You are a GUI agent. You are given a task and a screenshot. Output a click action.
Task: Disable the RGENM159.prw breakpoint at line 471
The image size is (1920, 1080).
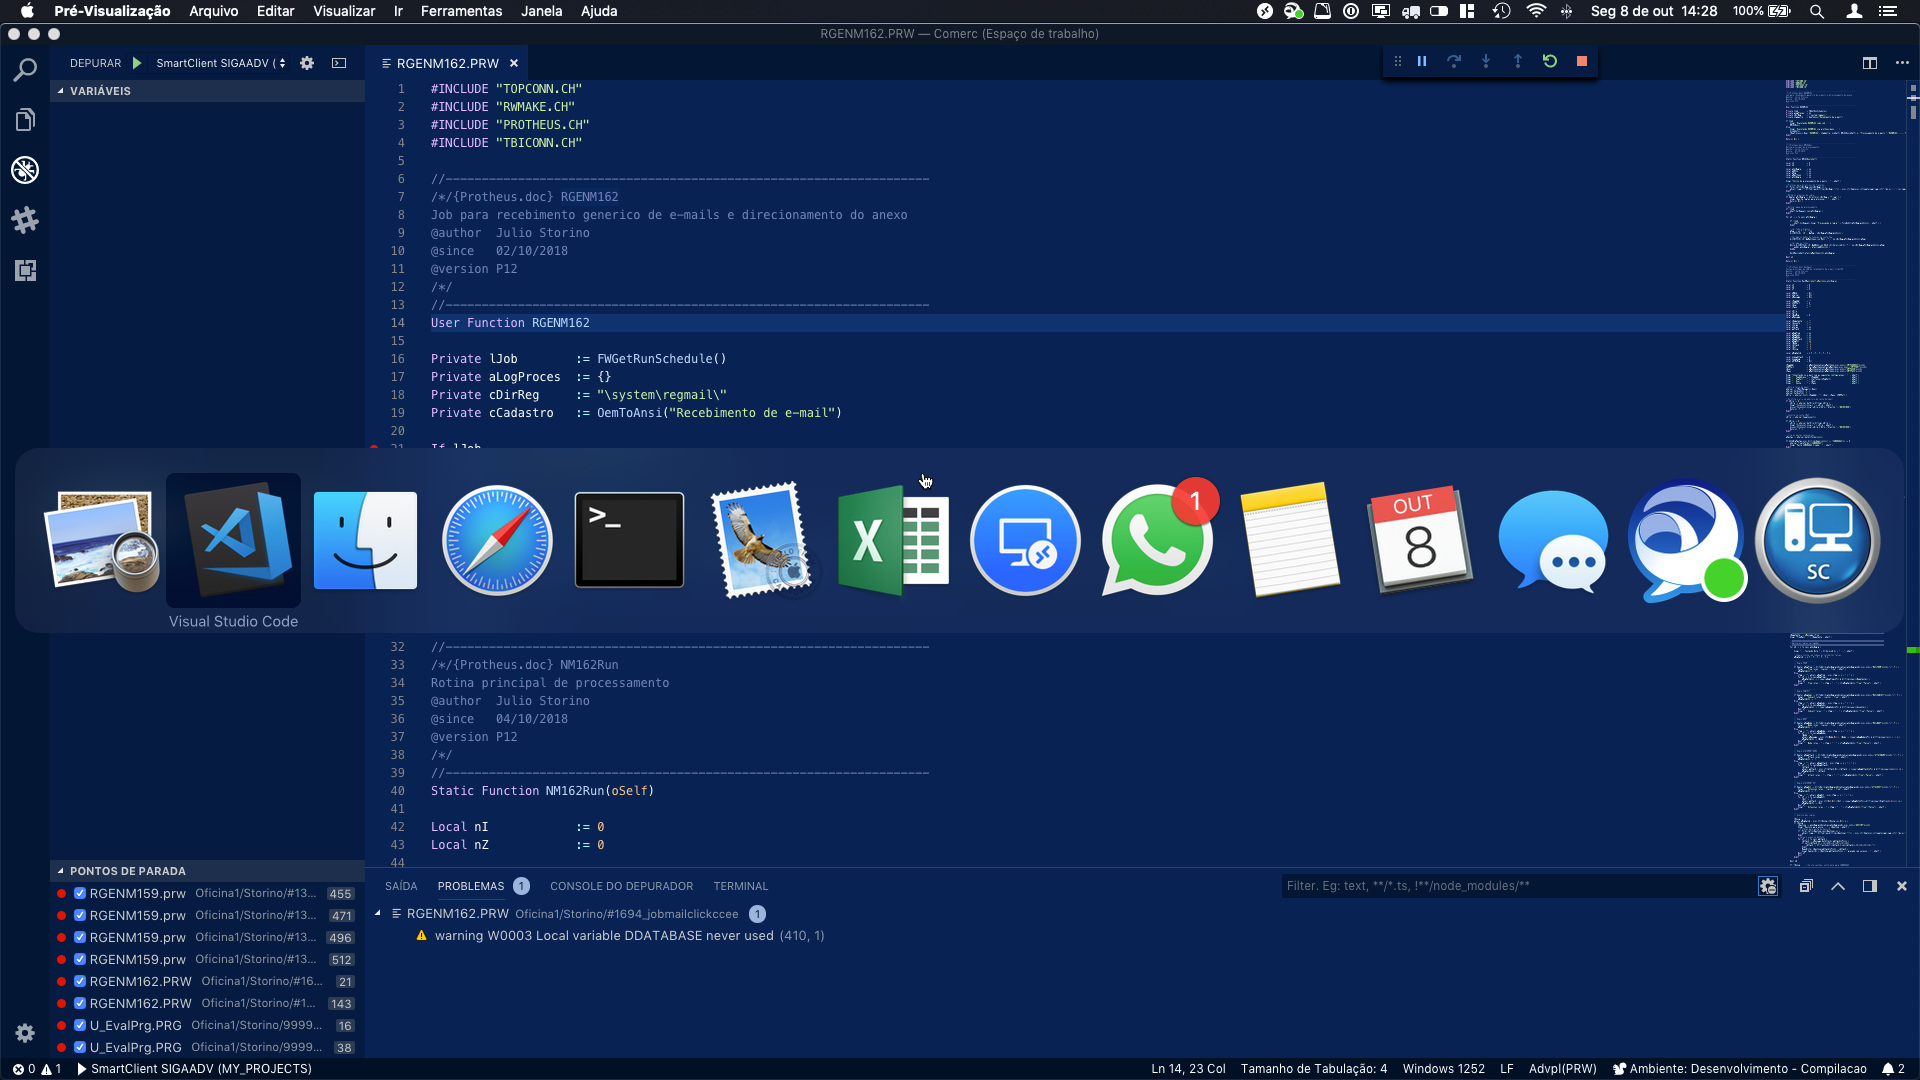click(80, 915)
